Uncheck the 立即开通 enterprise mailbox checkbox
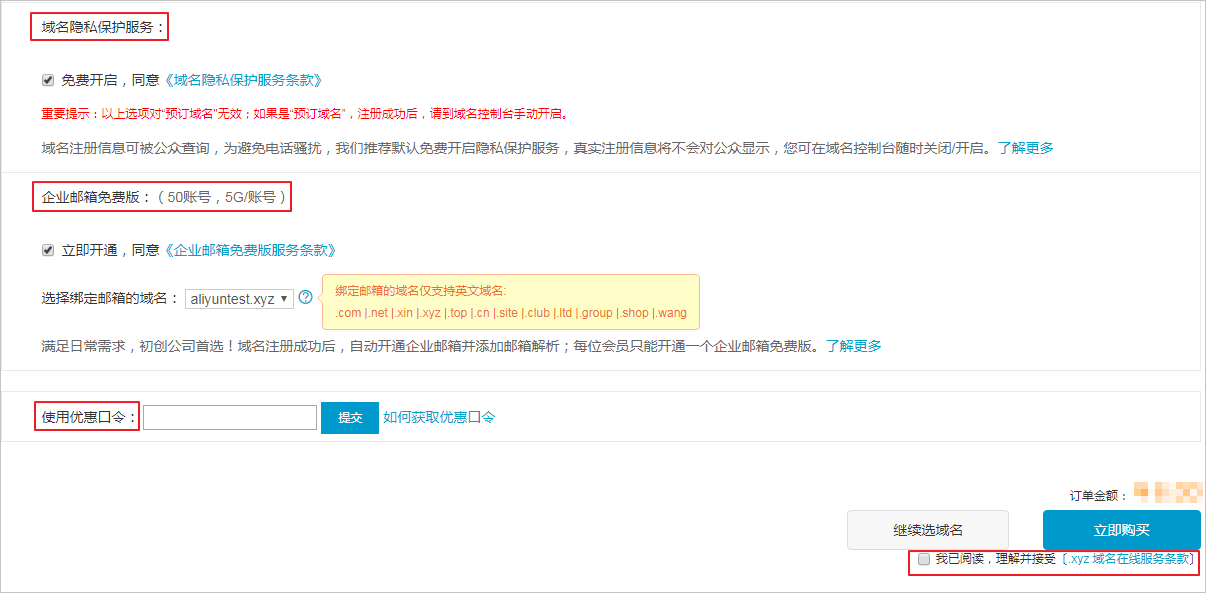1206x593 pixels. point(47,249)
